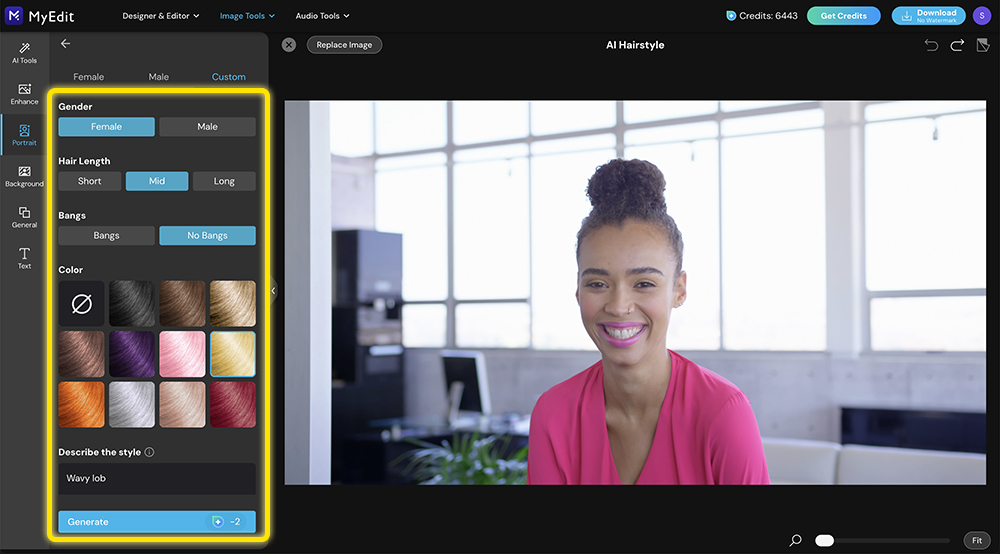
Task: Remove the image with the X icon
Action: point(289,45)
